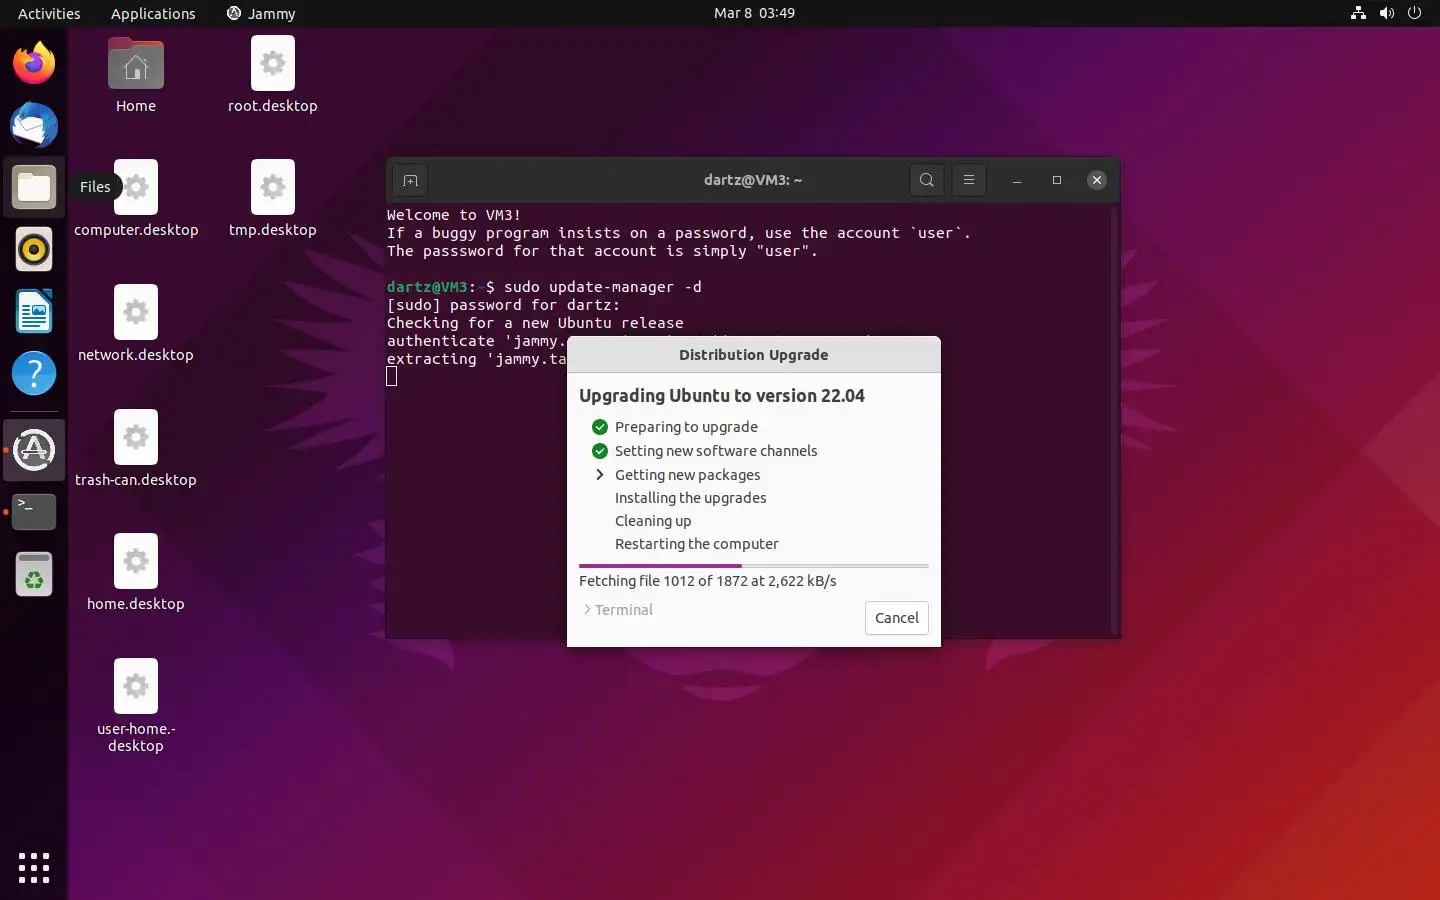The width and height of the screenshot is (1440, 900).
Task: Switch to Terminal via dock icon
Action: point(34,511)
